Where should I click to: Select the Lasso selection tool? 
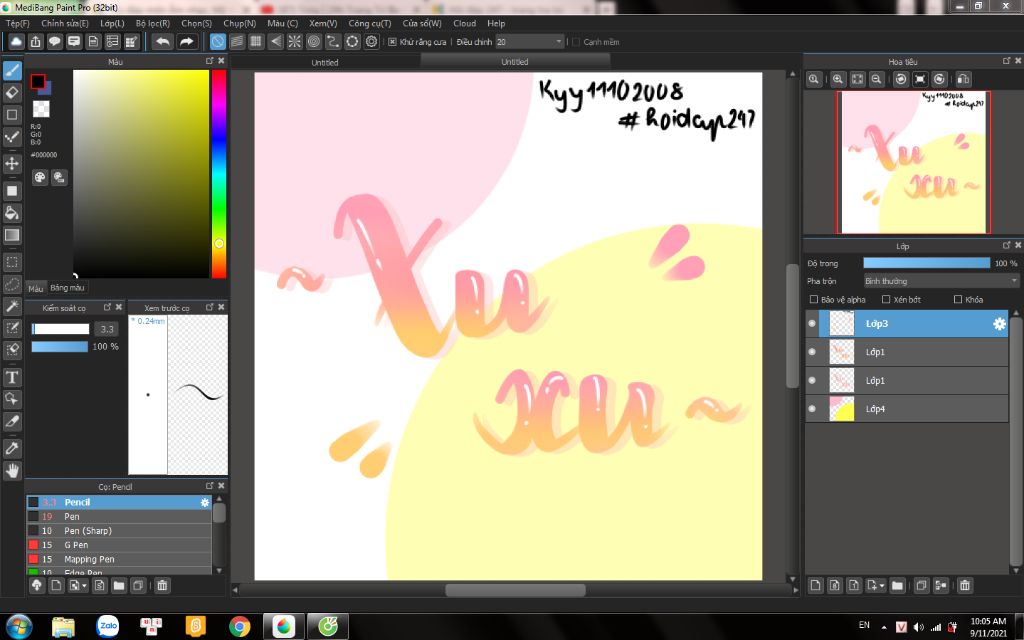pos(12,285)
